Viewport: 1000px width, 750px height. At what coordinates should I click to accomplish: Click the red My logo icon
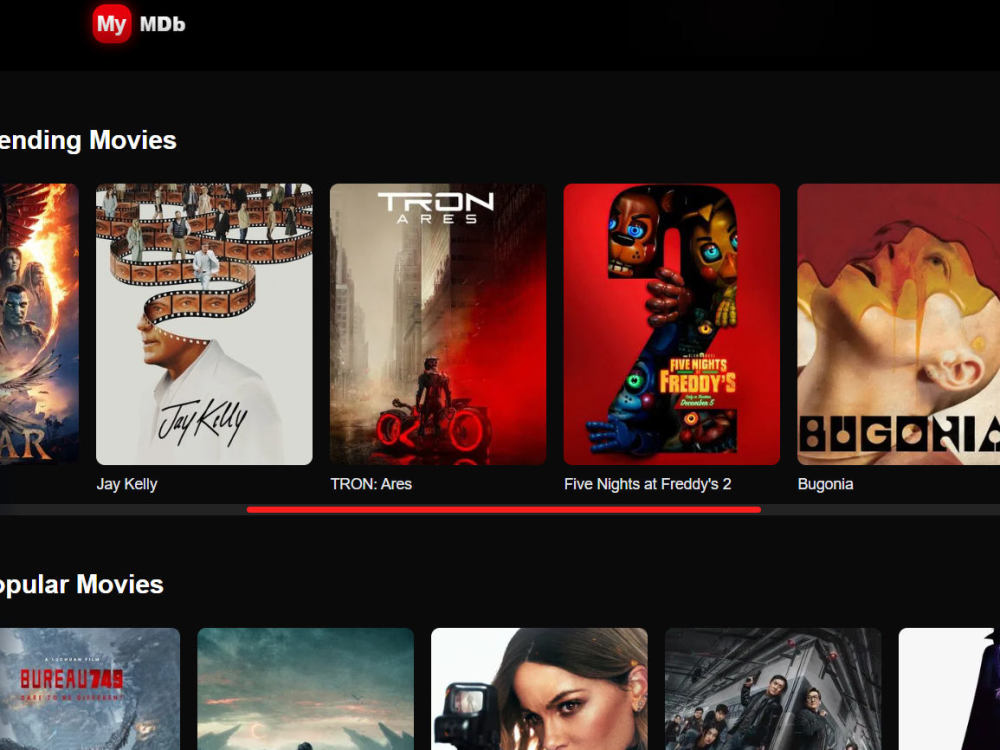(x=112, y=24)
